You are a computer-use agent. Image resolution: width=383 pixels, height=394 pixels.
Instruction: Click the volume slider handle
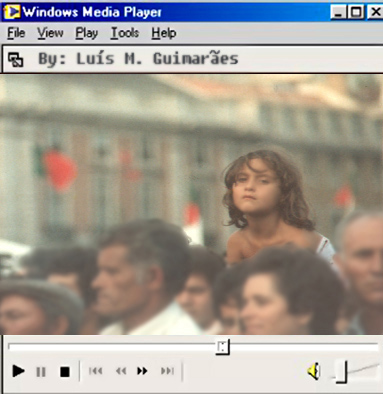click(x=342, y=372)
